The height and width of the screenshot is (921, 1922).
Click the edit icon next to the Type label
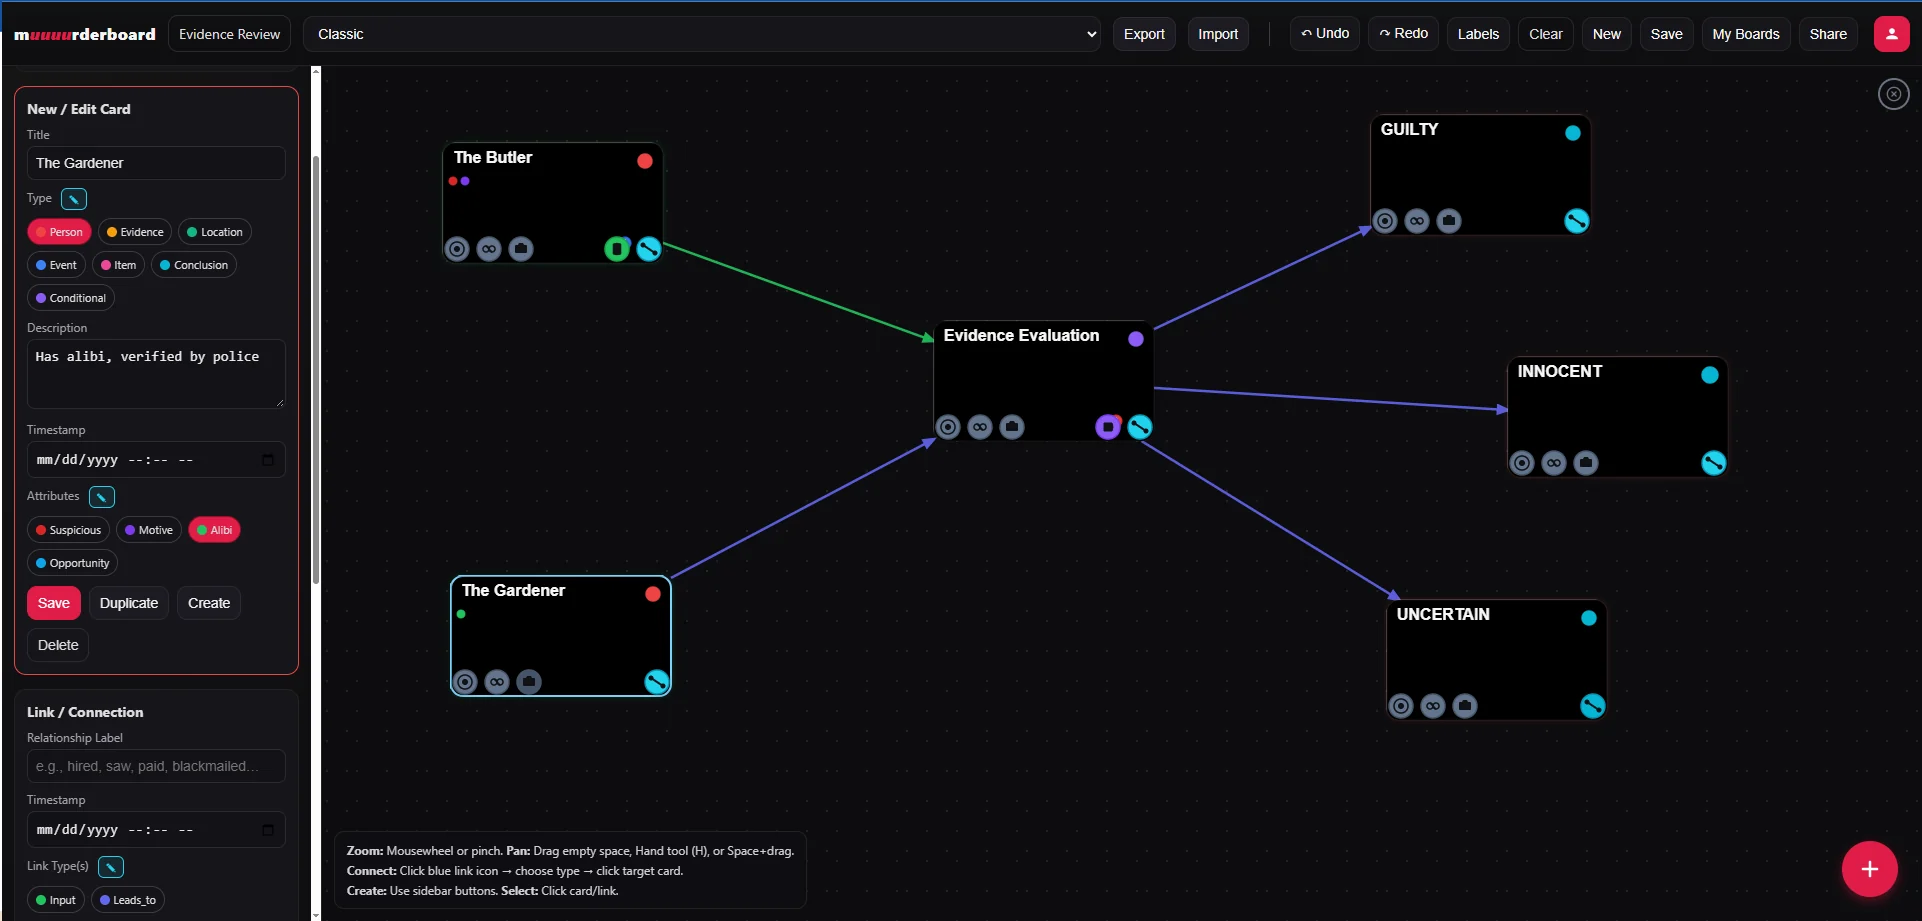coord(74,199)
